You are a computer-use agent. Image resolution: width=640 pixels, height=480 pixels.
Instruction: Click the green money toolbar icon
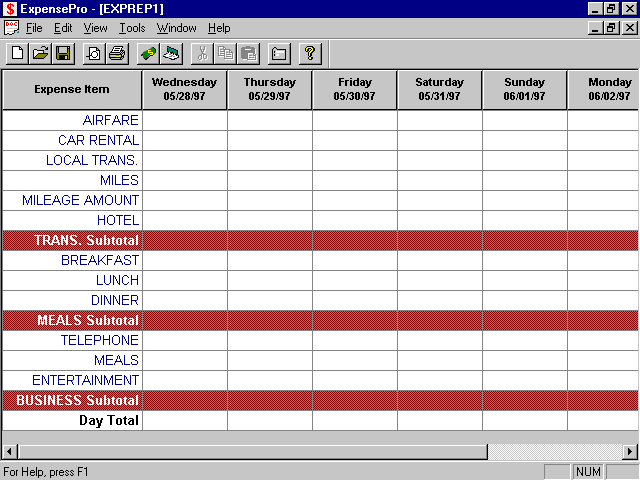(148, 53)
